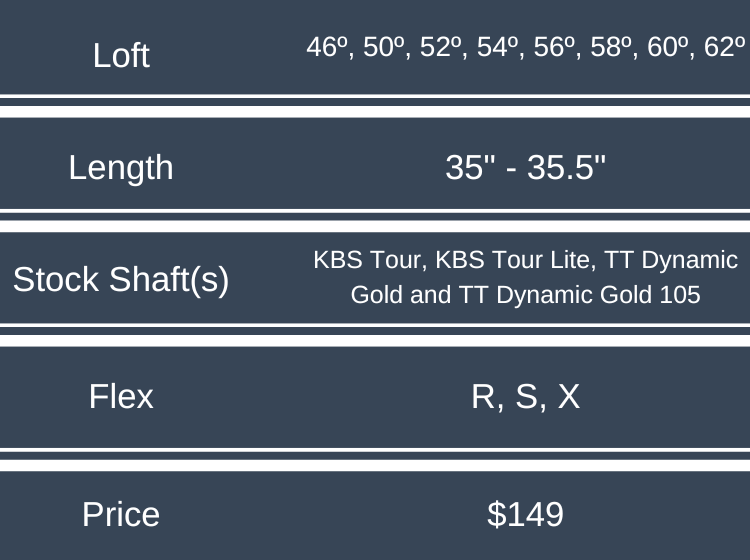Click the $149 price value
This screenshot has height=560, width=750.
[526, 514]
